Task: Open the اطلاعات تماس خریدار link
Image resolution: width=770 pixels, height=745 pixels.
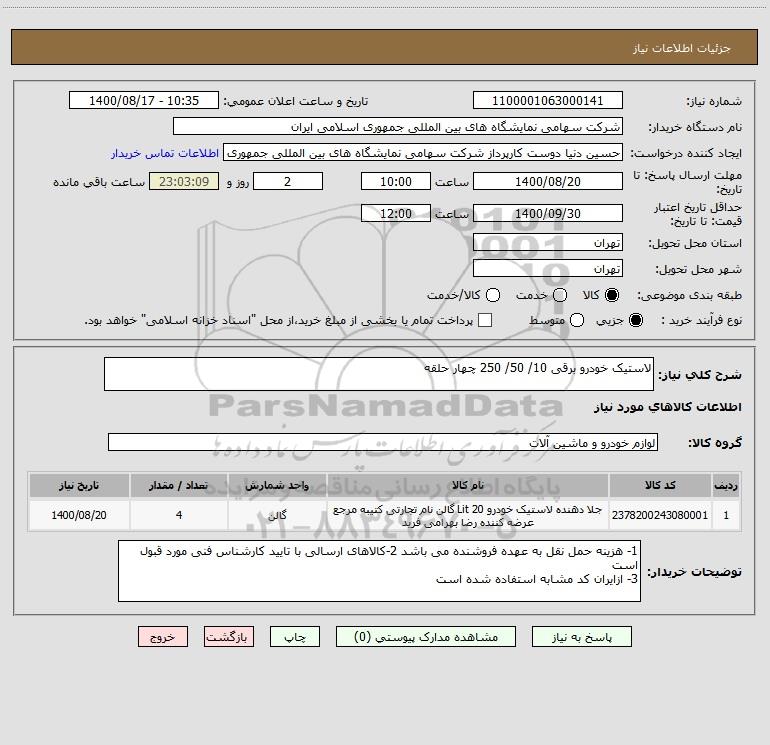Action: (x=165, y=153)
